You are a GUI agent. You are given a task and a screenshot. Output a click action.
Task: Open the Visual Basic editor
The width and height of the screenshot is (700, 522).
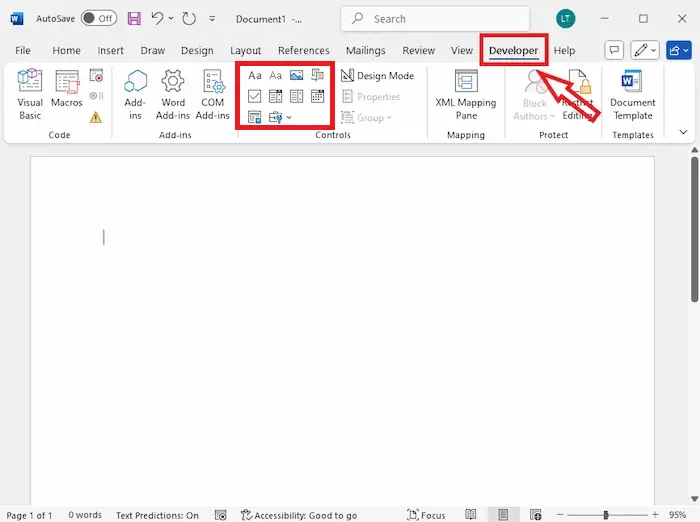pyautogui.click(x=30, y=95)
